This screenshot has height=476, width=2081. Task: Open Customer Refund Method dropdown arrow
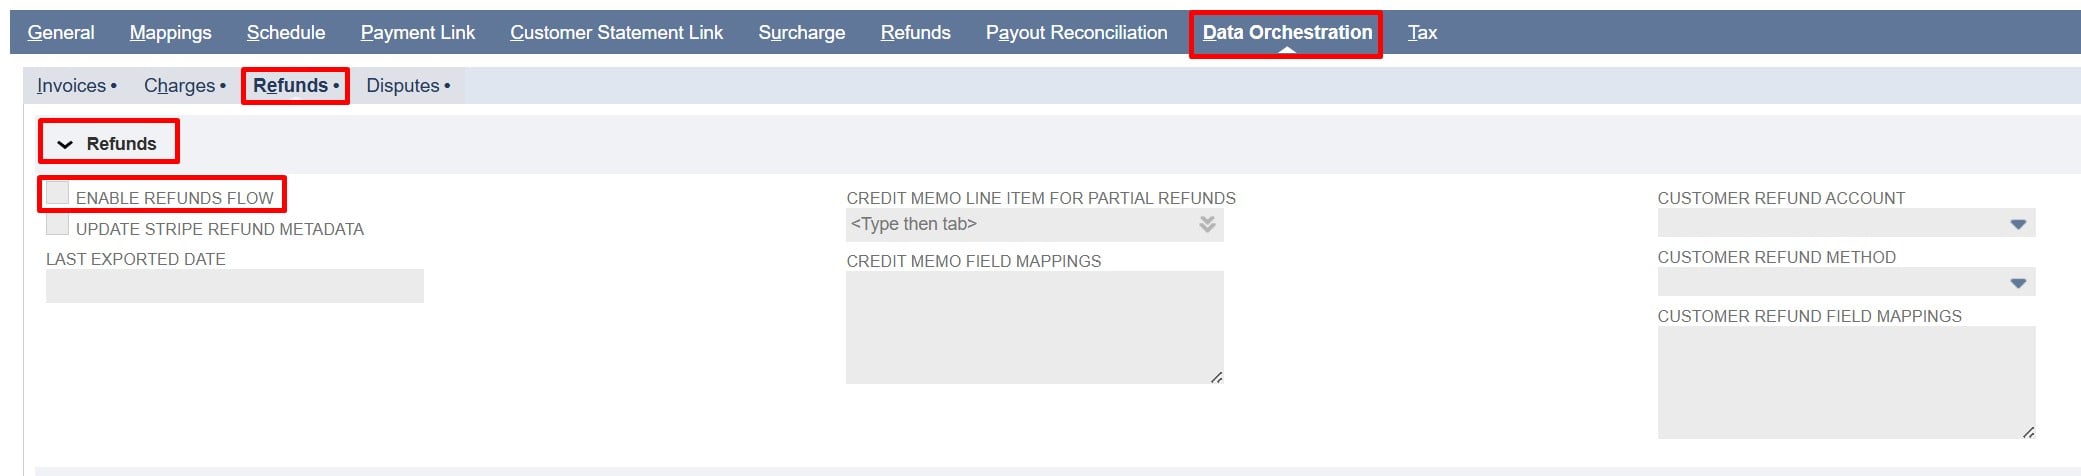2017,283
